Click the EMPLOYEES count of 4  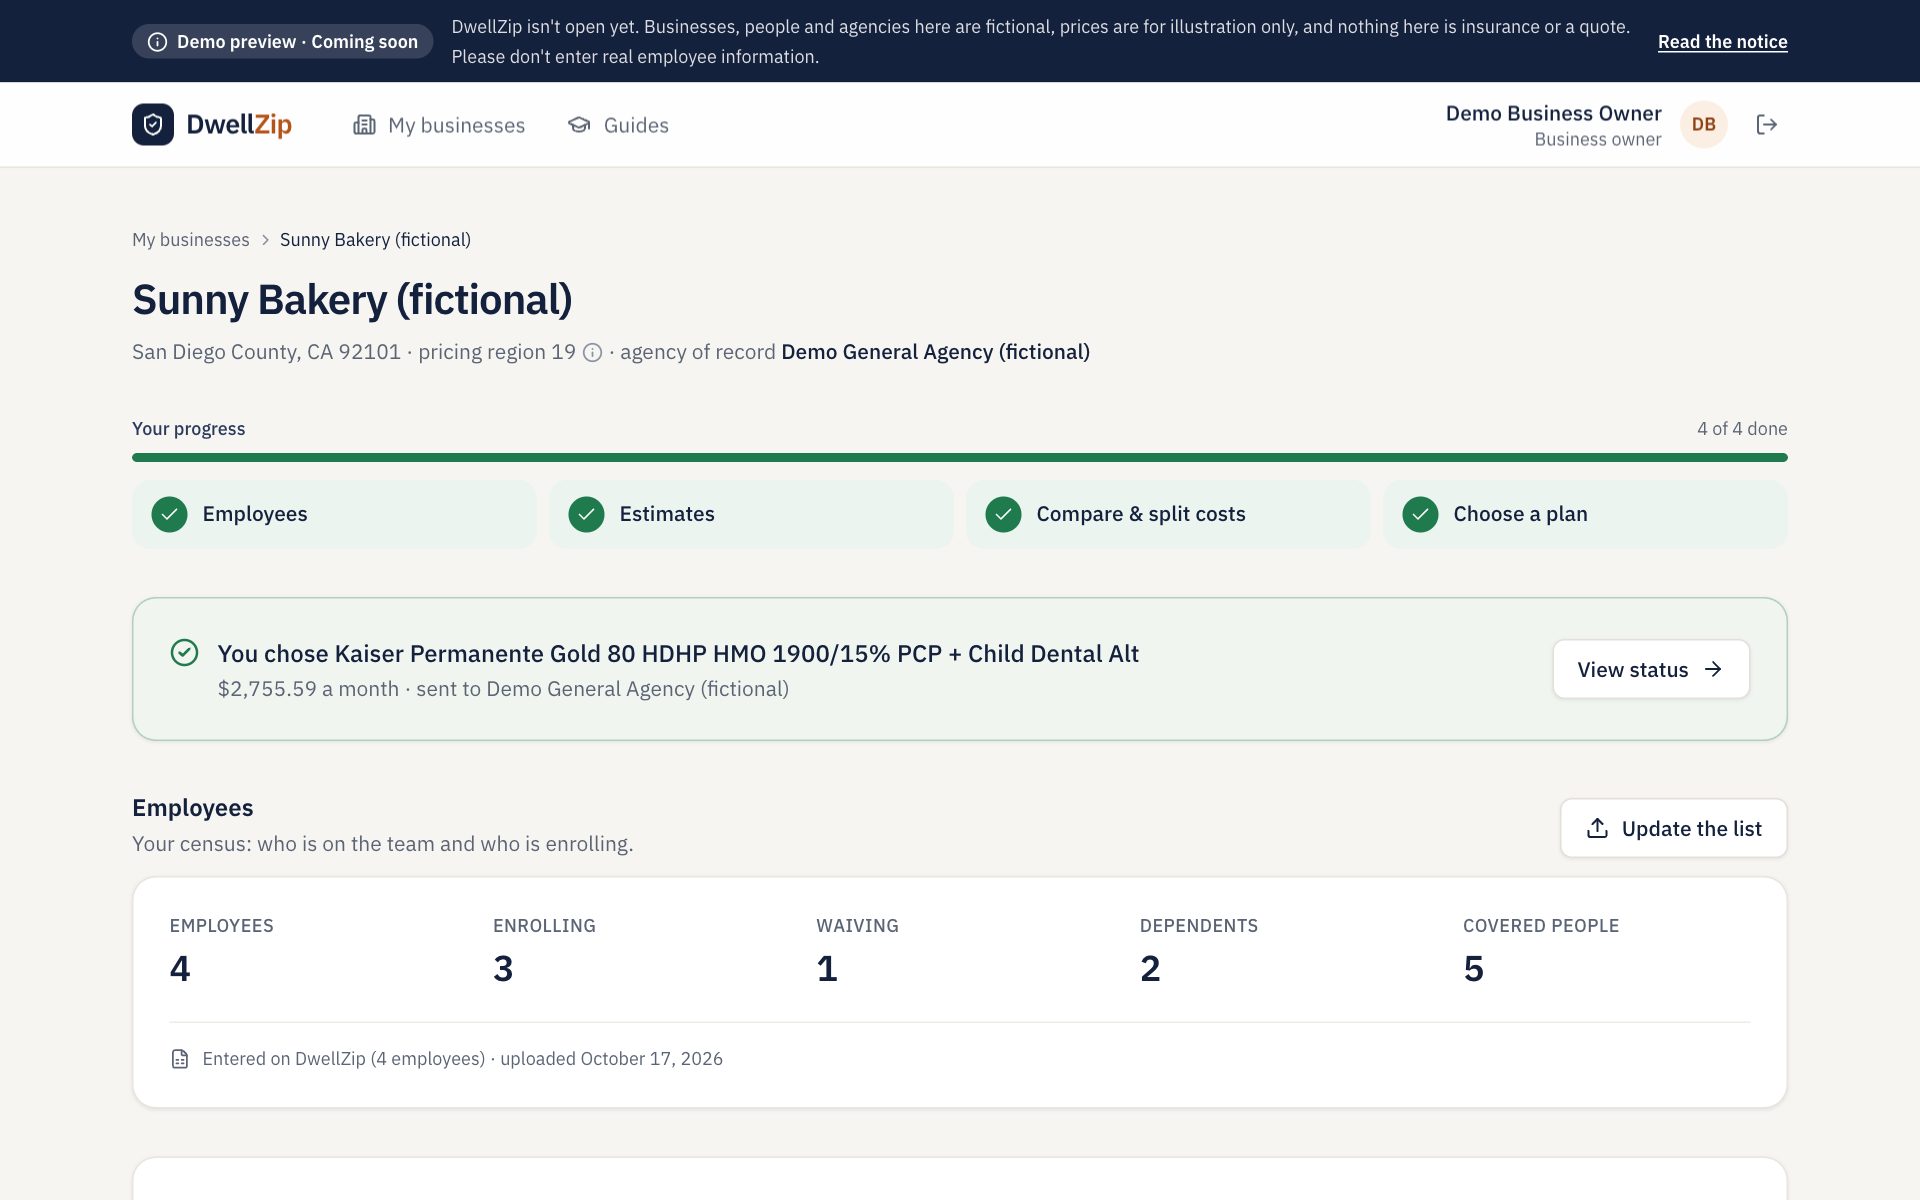[180, 968]
